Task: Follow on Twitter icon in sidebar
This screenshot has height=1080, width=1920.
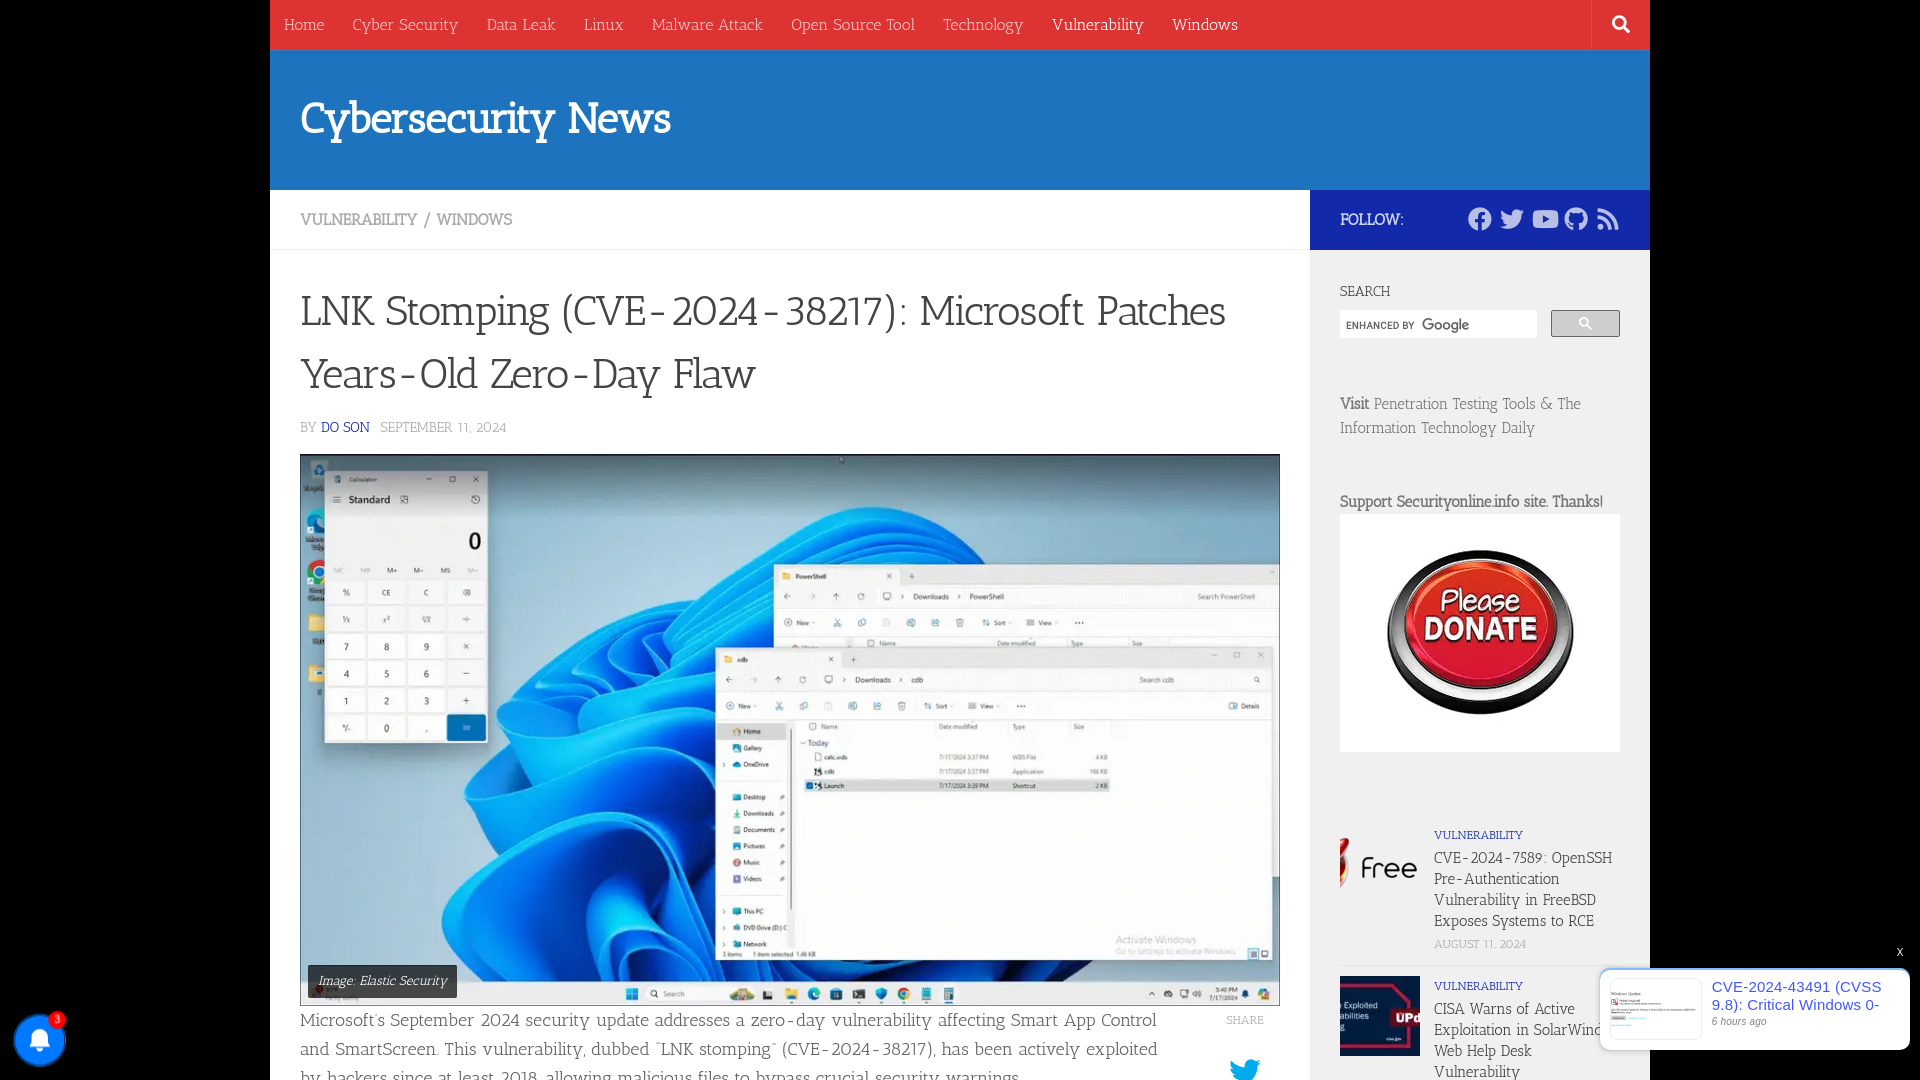Action: (x=1512, y=219)
